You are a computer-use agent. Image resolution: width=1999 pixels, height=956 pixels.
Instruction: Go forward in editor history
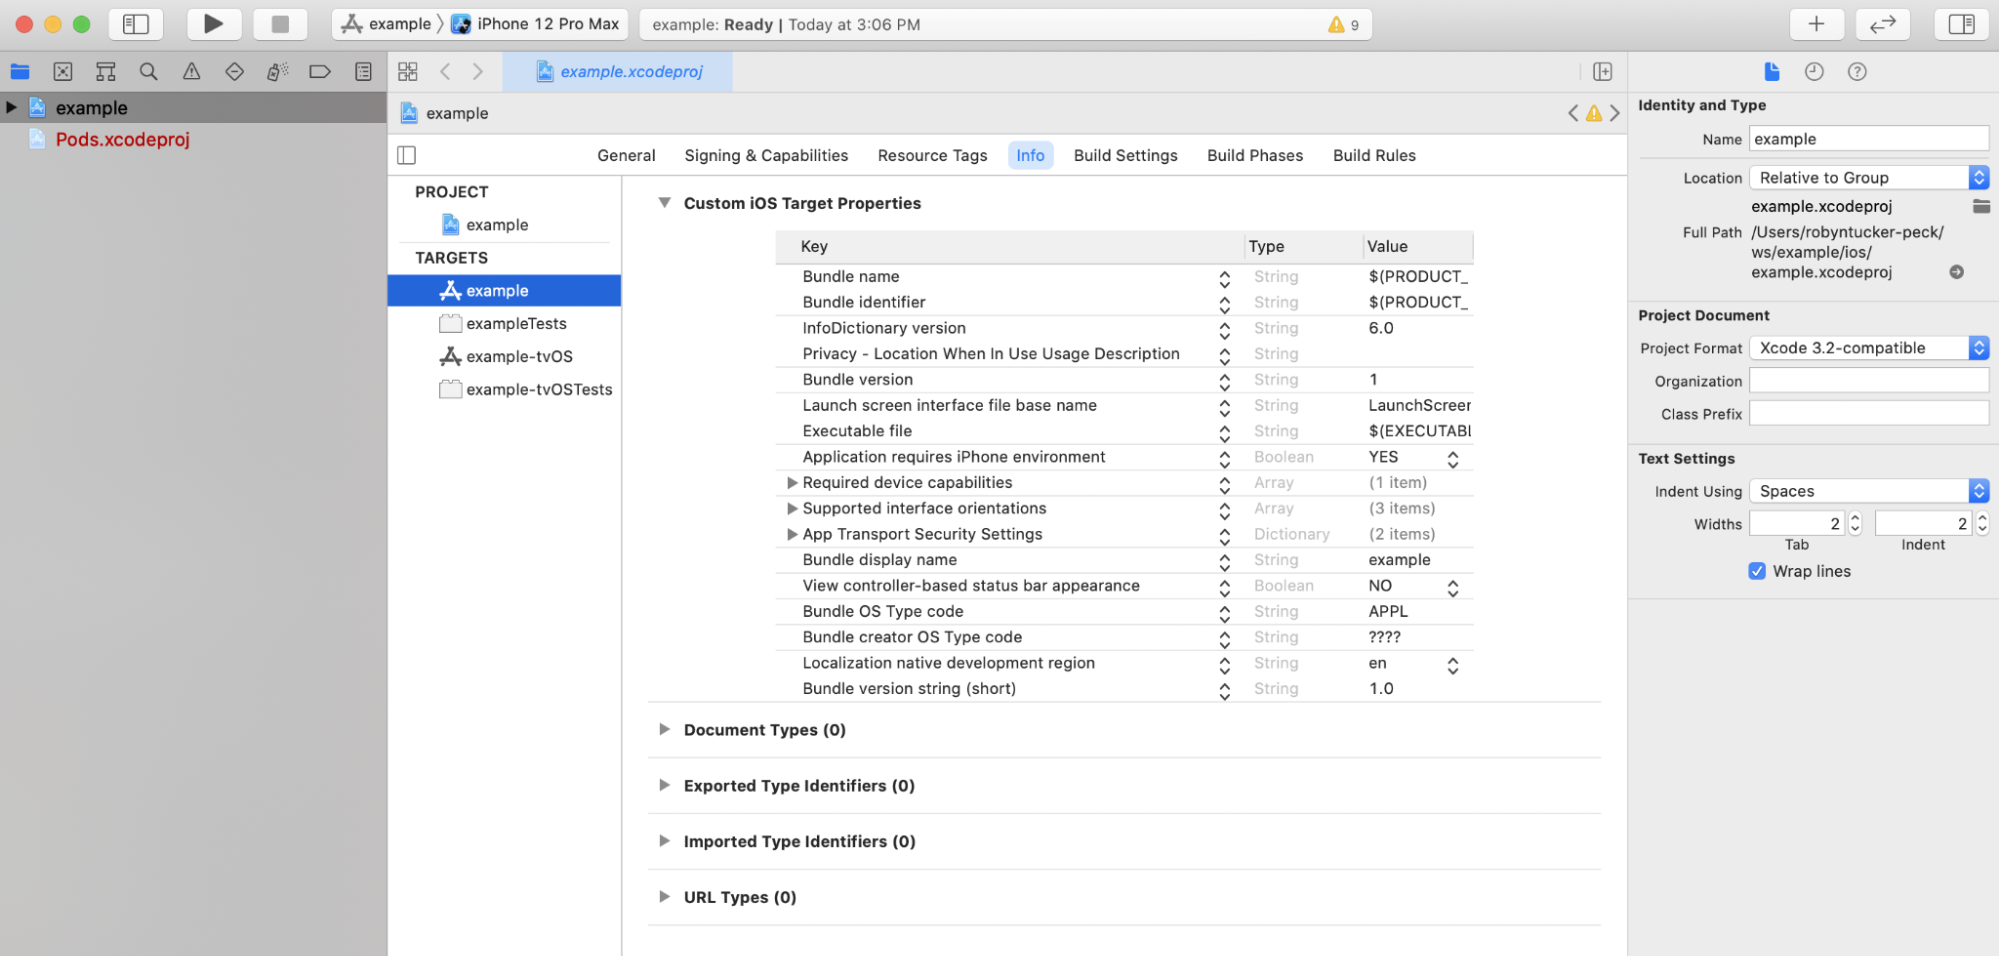[478, 72]
